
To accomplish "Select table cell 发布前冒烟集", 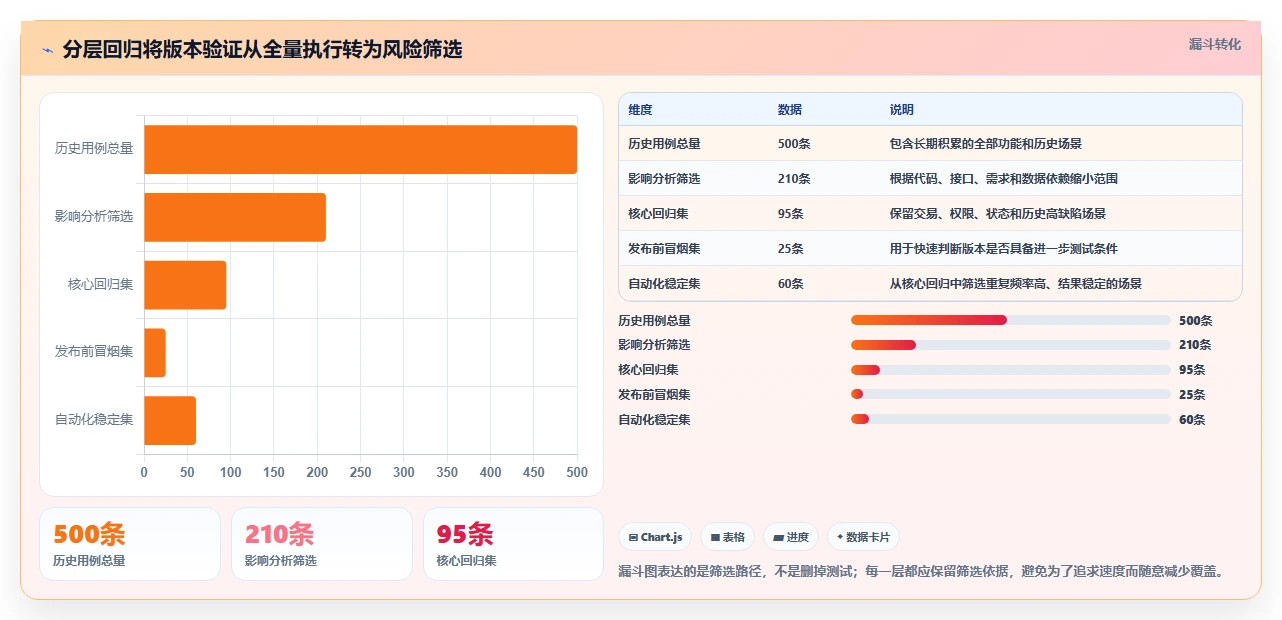I will coord(664,249).
